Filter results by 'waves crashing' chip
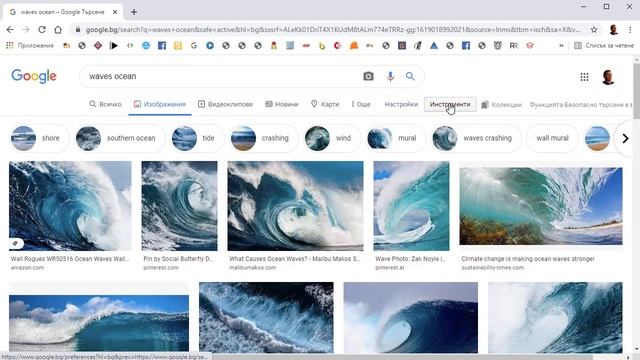Screen dimensions: 640x360 coord(476,138)
